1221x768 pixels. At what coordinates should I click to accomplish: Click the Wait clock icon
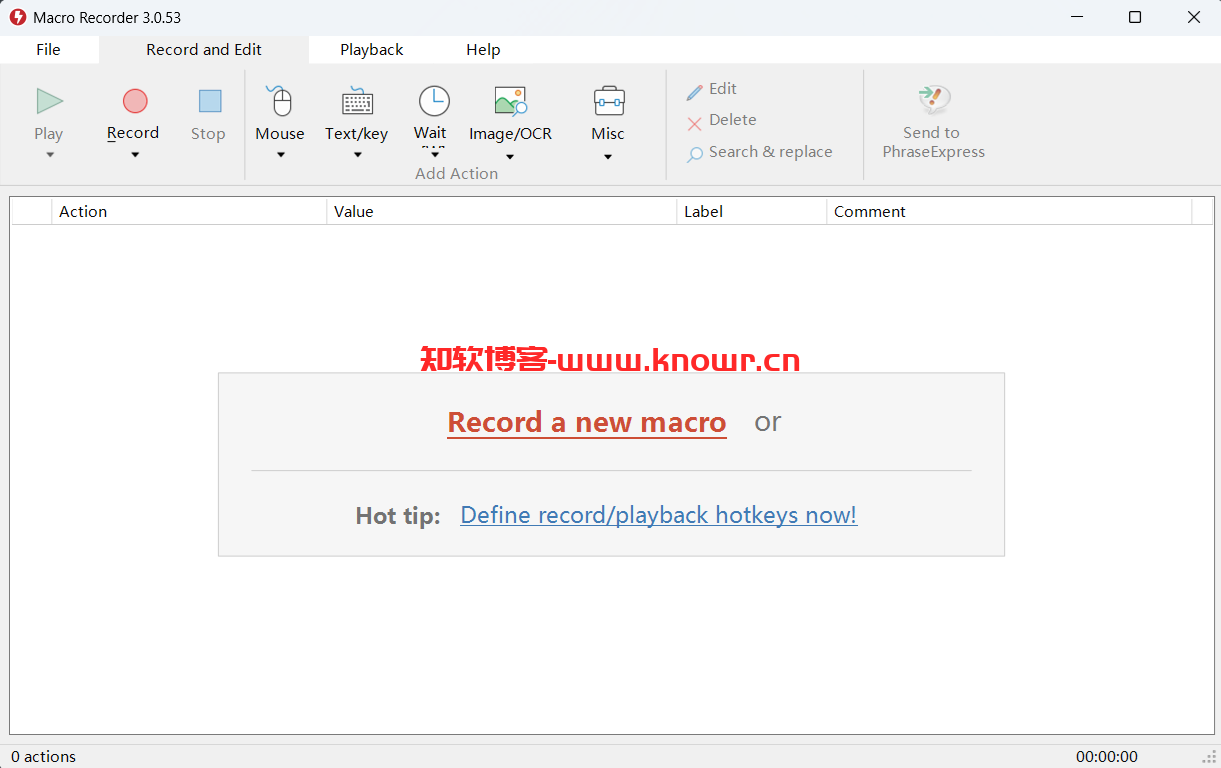tap(434, 101)
